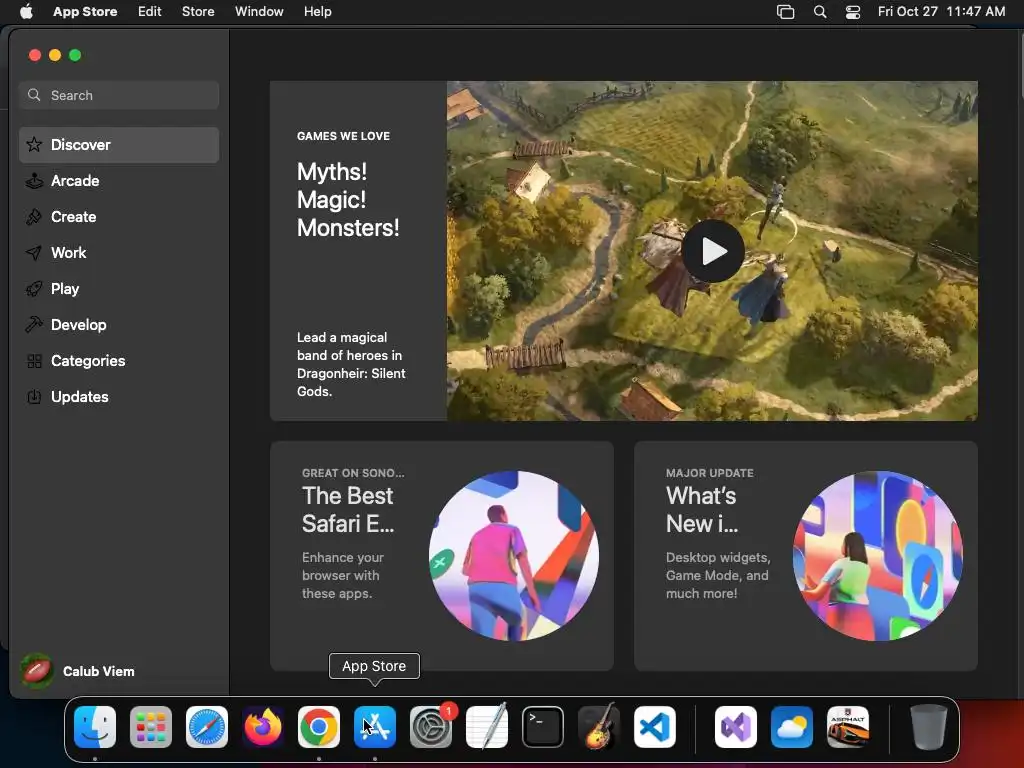This screenshot has height=768, width=1024.
Task: Play the Dragonheir featured video
Action: (x=712, y=251)
